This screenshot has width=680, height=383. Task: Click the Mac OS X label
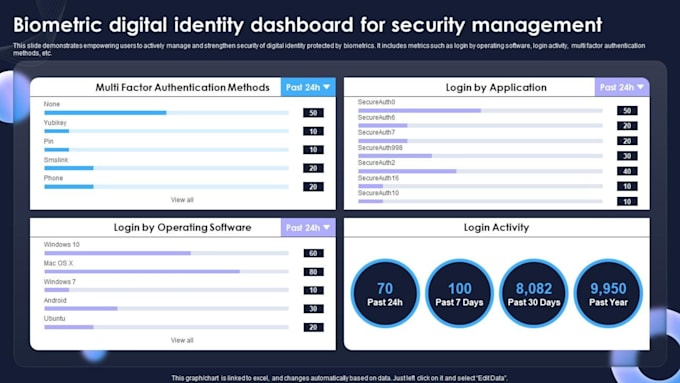tap(59, 263)
